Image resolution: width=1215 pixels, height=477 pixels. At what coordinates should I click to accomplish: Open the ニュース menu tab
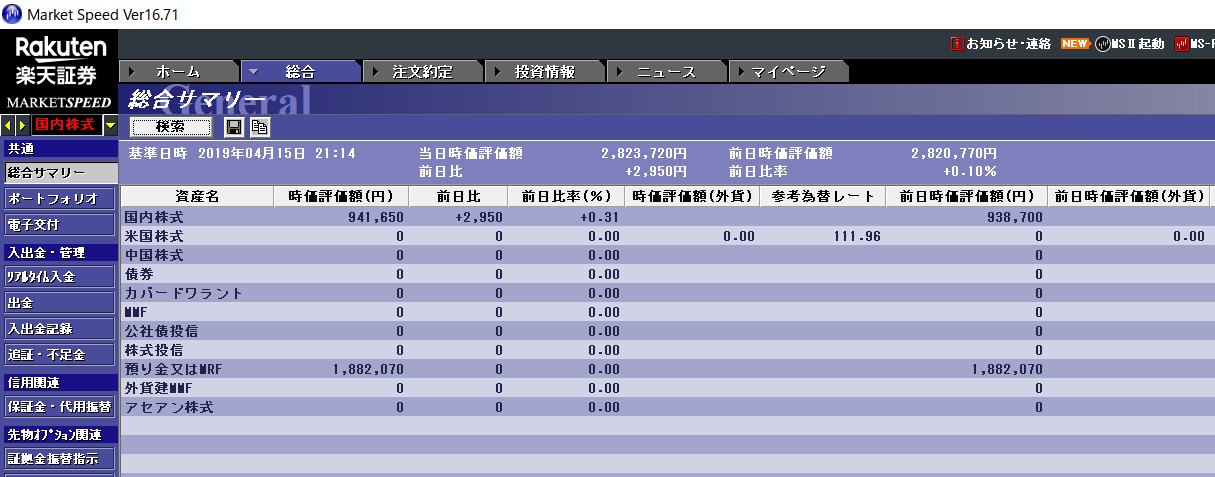point(666,72)
